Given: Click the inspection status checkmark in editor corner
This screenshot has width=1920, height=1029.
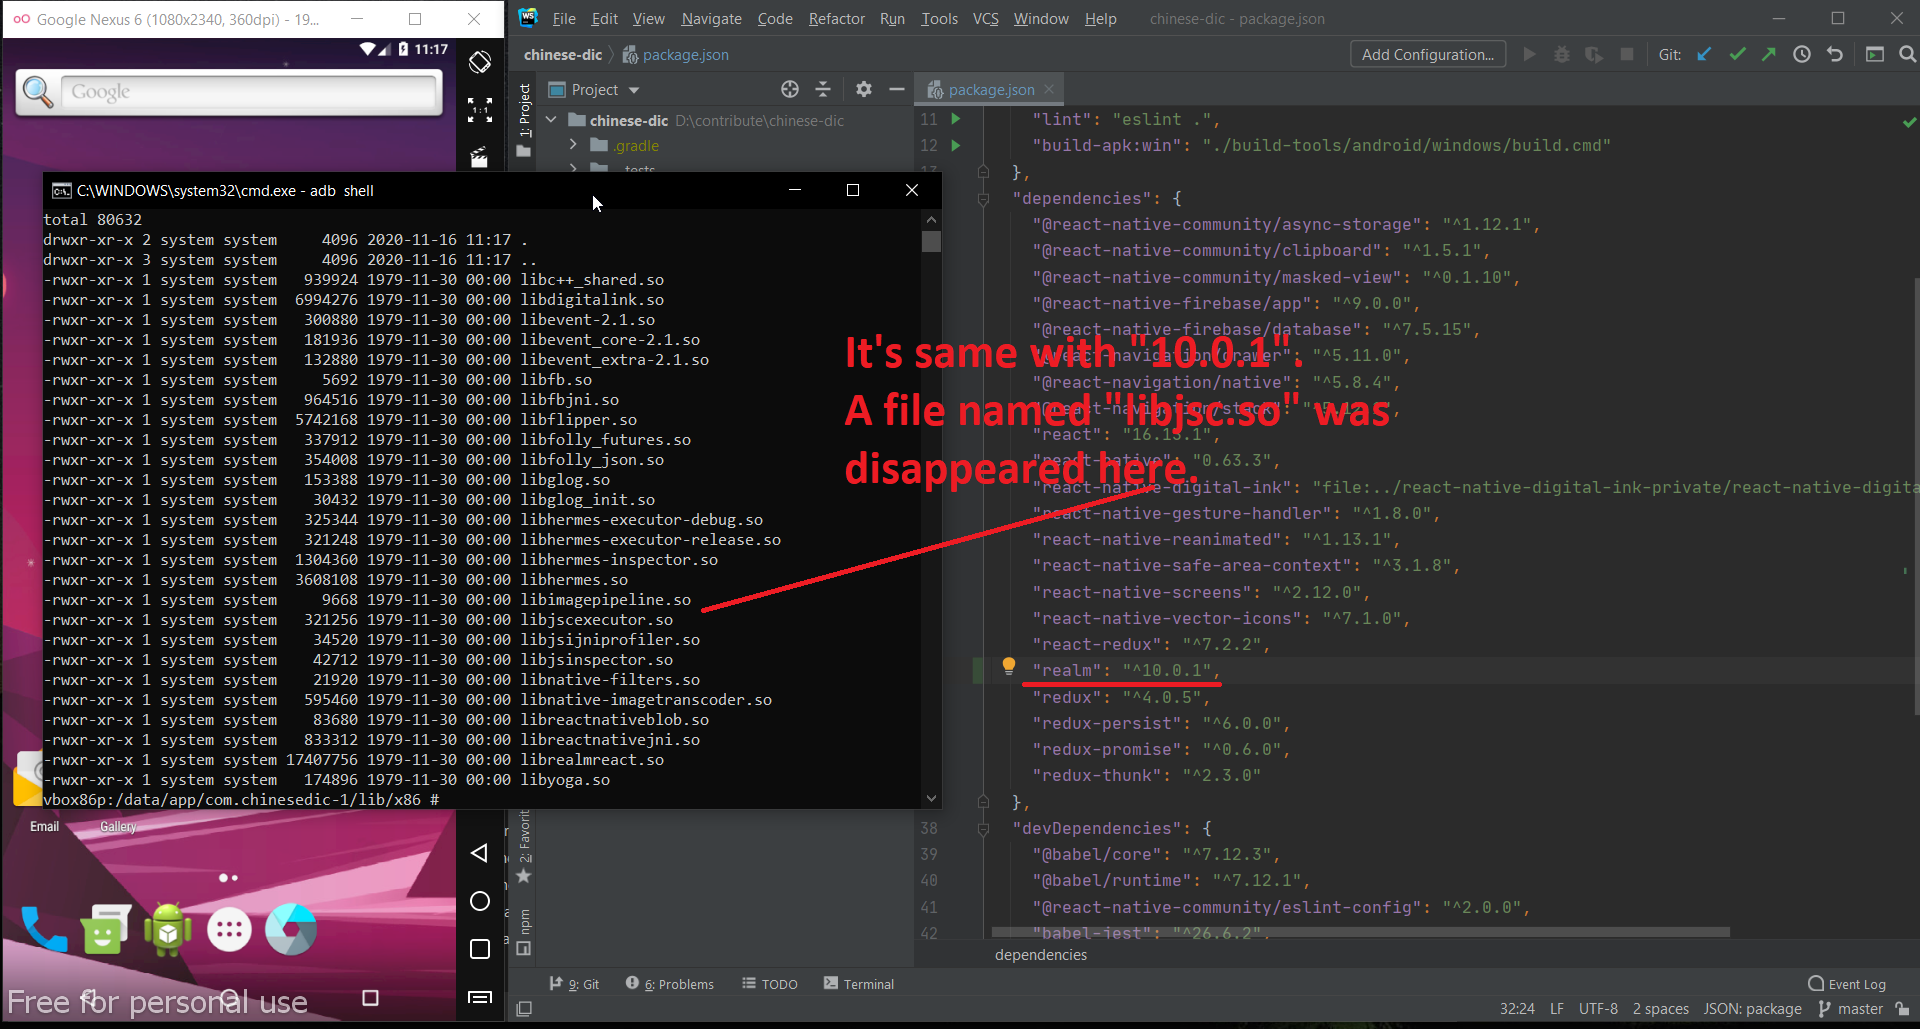Looking at the screenshot, I should pyautogui.click(x=1909, y=122).
